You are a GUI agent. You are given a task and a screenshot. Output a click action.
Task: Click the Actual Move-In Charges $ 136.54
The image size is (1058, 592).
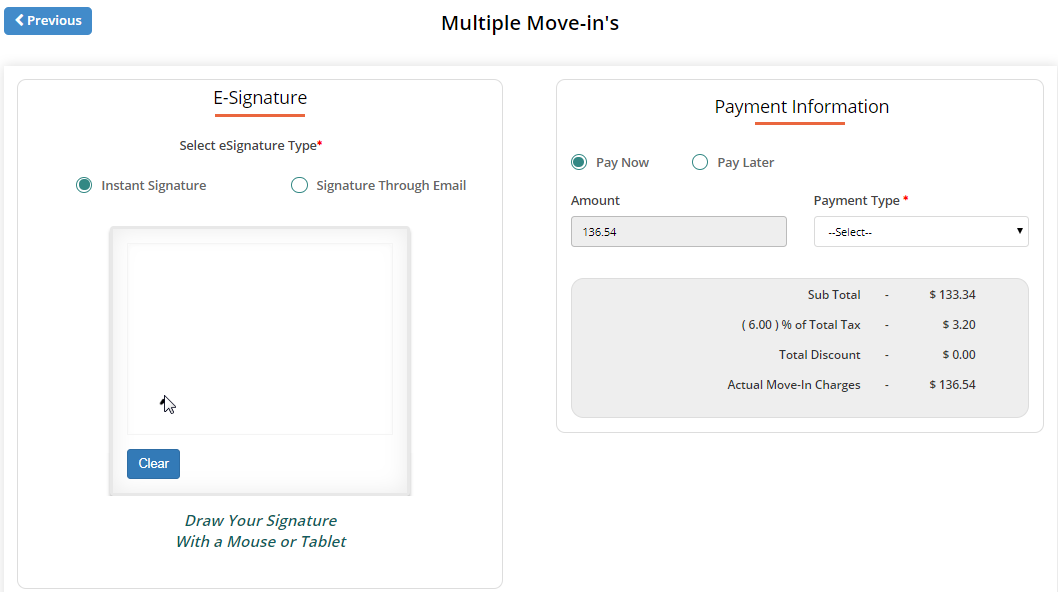952,385
